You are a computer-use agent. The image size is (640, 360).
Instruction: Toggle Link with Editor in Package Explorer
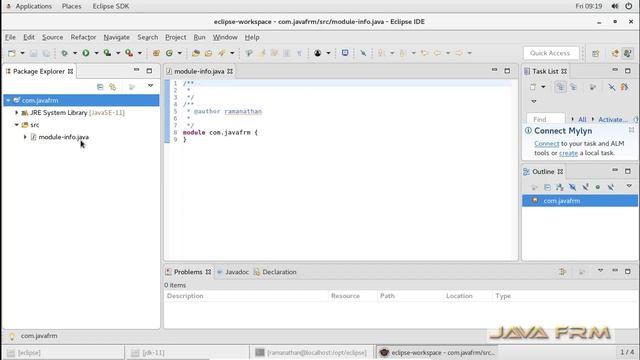click(113, 87)
